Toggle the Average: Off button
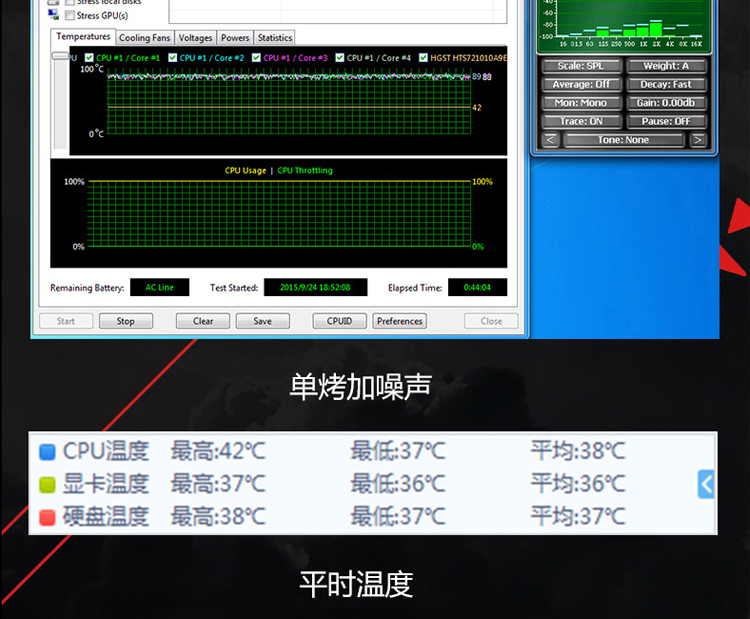 (x=581, y=85)
